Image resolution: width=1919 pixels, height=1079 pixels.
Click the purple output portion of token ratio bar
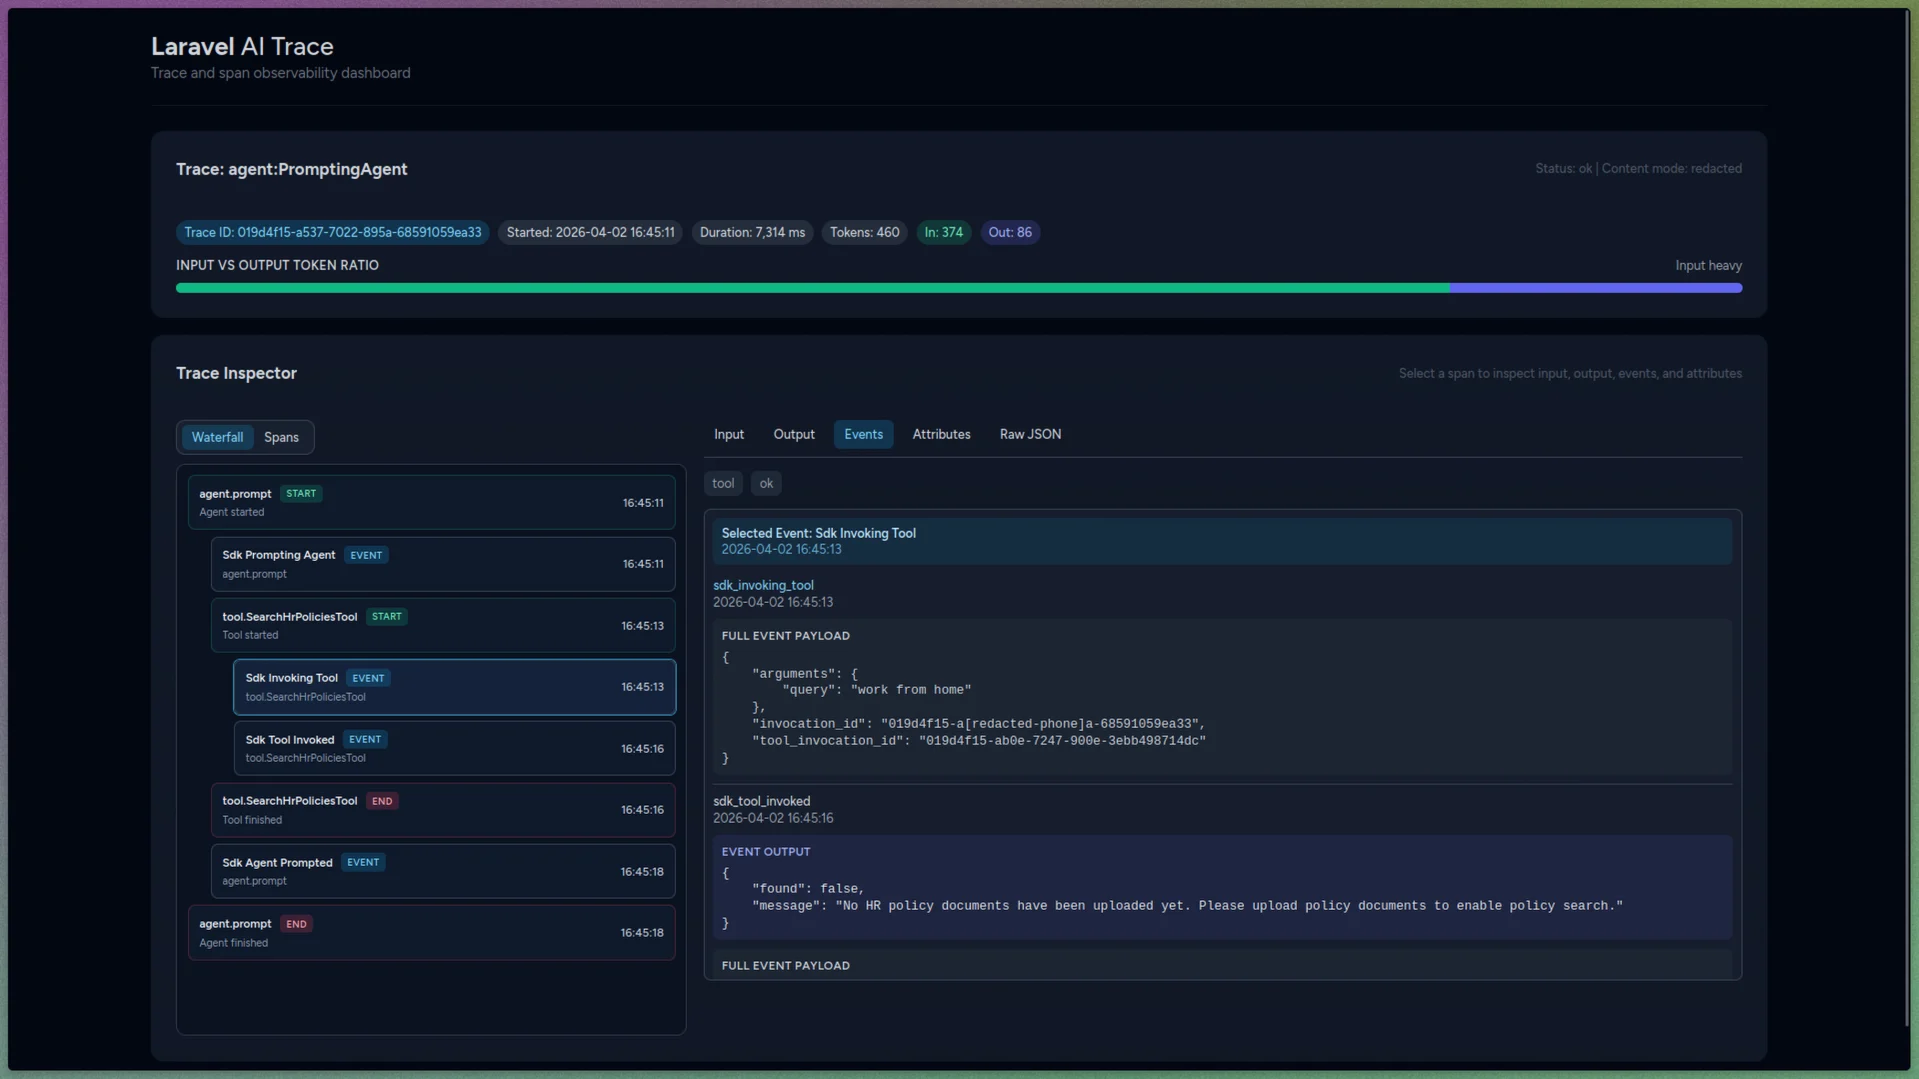(x=1596, y=288)
